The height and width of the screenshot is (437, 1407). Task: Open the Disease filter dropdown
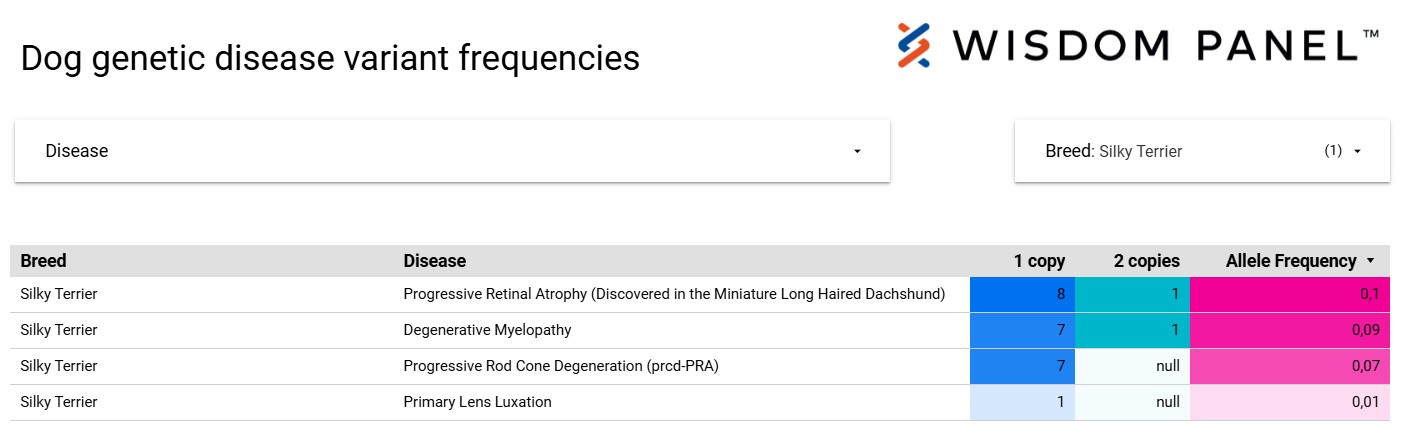click(x=451, y=151)
